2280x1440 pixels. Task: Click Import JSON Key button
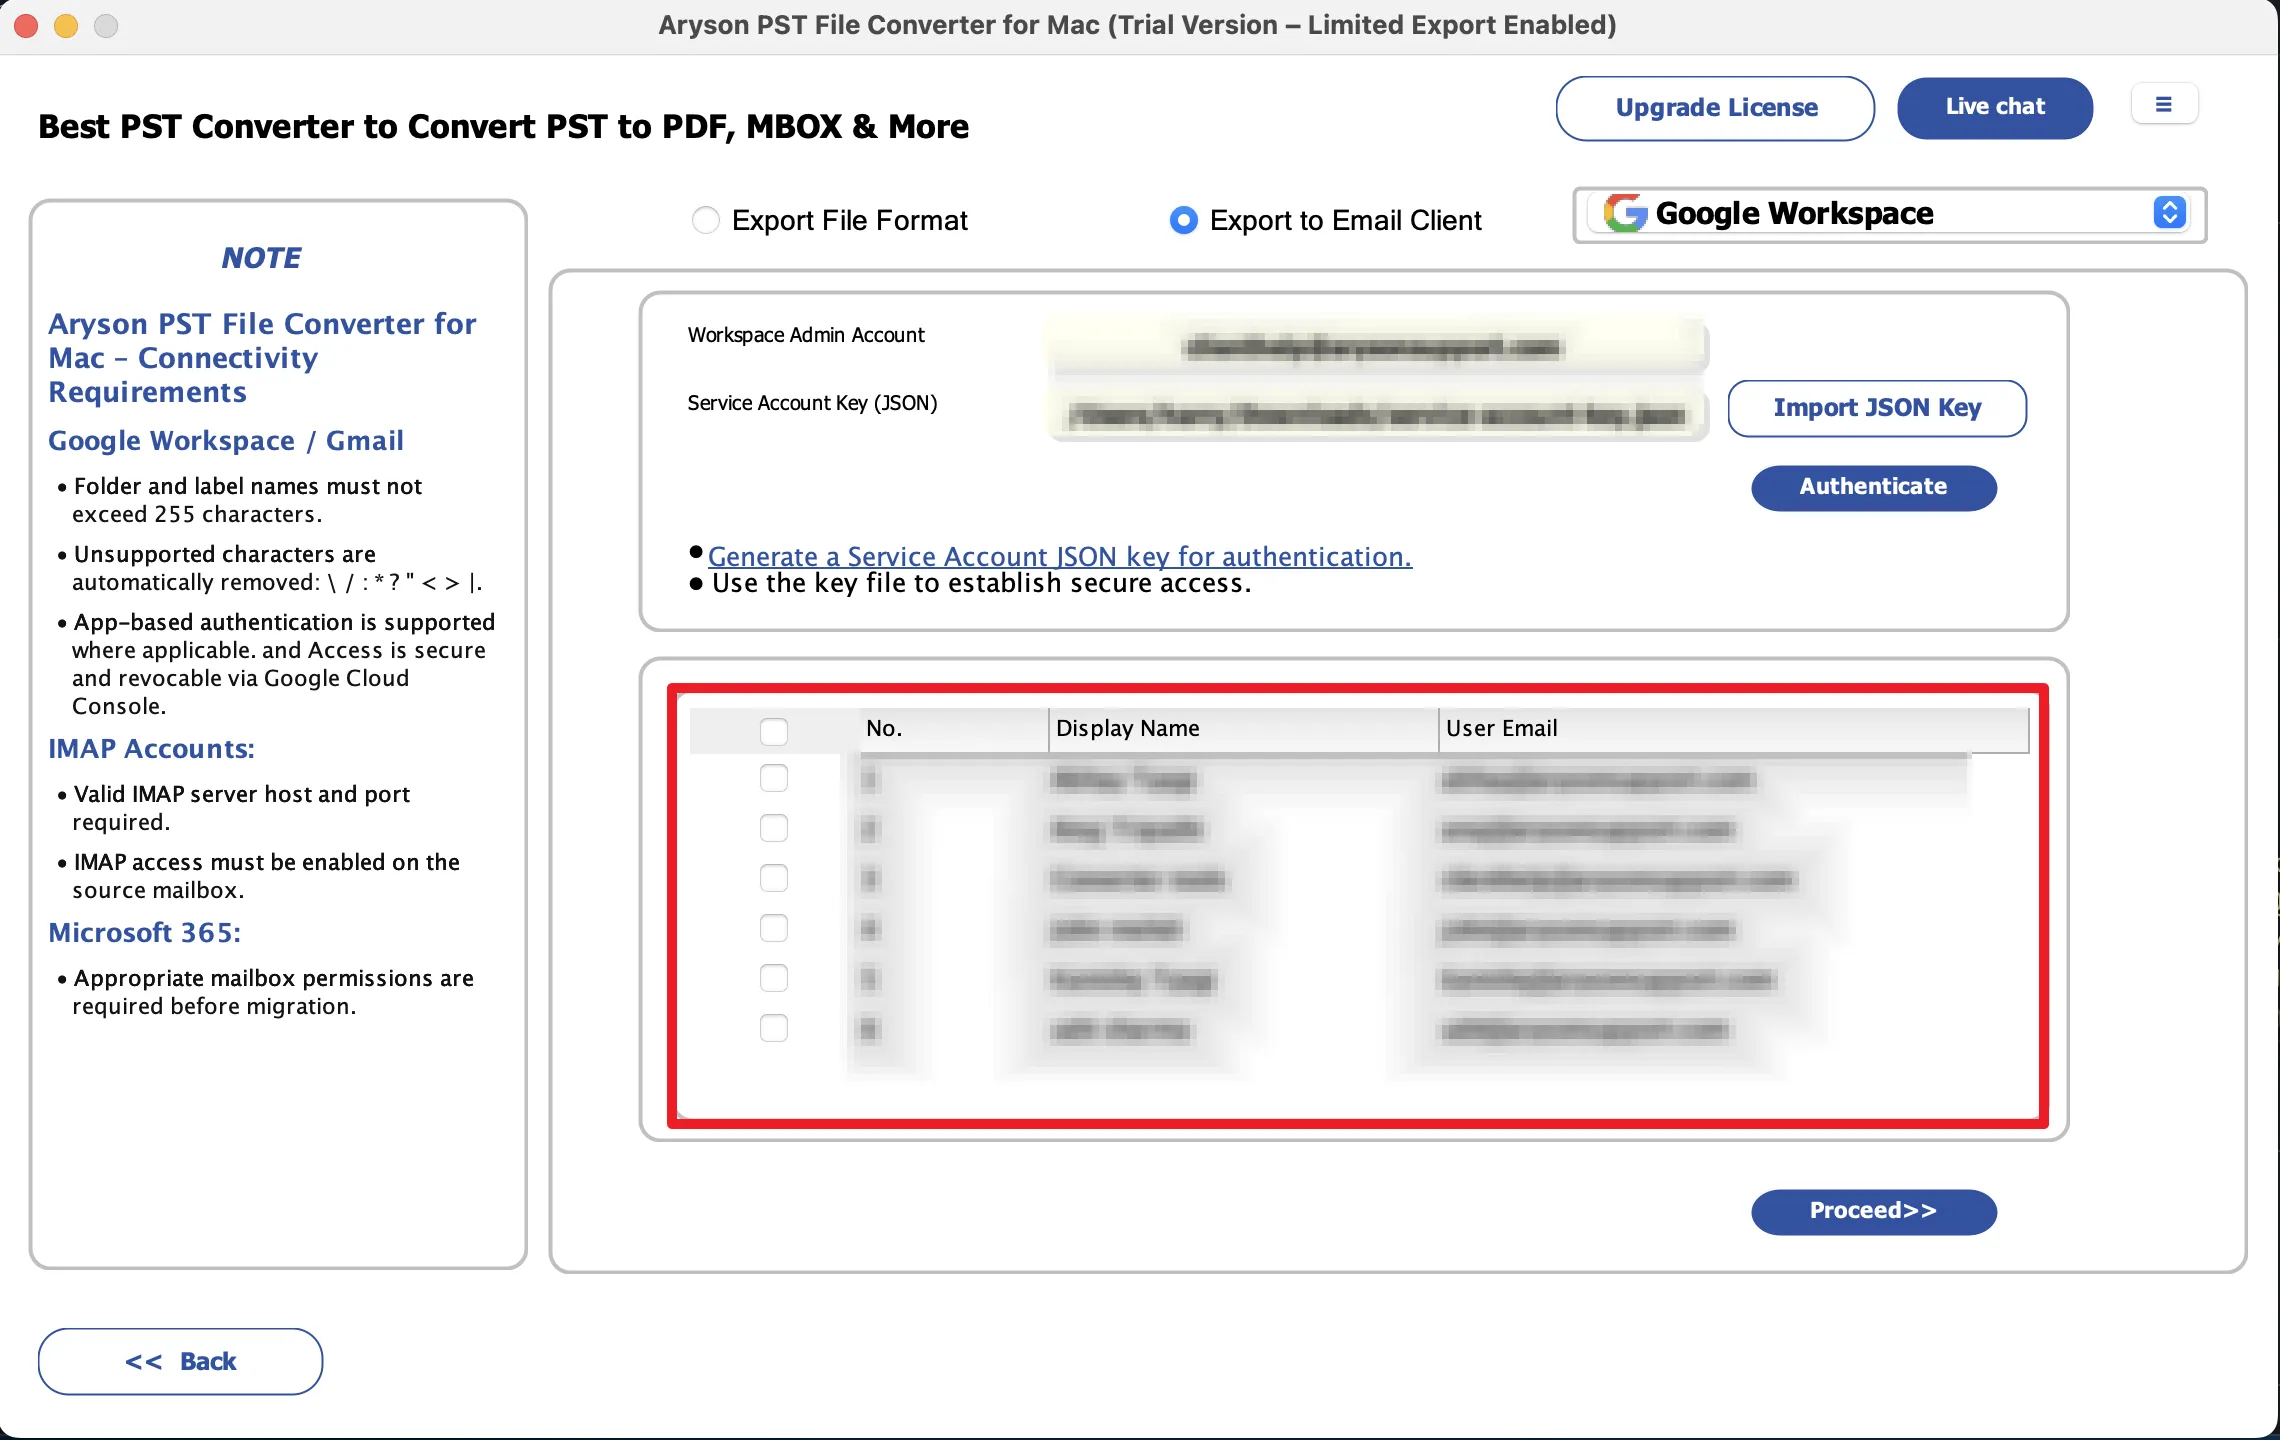(x=1877, y=408)
